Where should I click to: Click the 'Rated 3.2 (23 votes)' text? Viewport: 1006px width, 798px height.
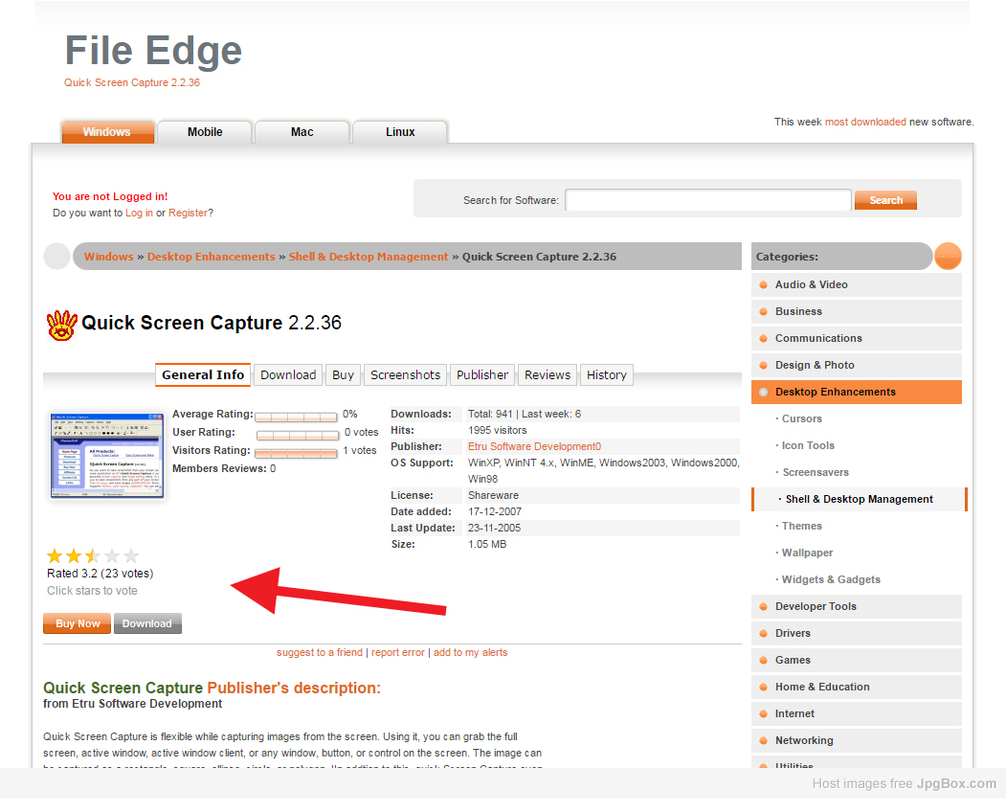[x=100, y=573]
